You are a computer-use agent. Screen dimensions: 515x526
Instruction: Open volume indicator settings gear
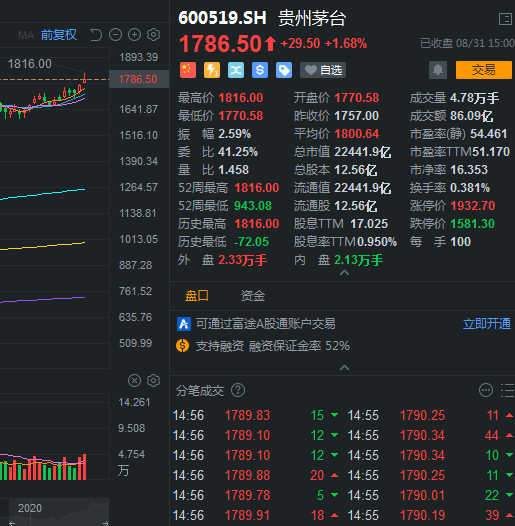point(154,381)
